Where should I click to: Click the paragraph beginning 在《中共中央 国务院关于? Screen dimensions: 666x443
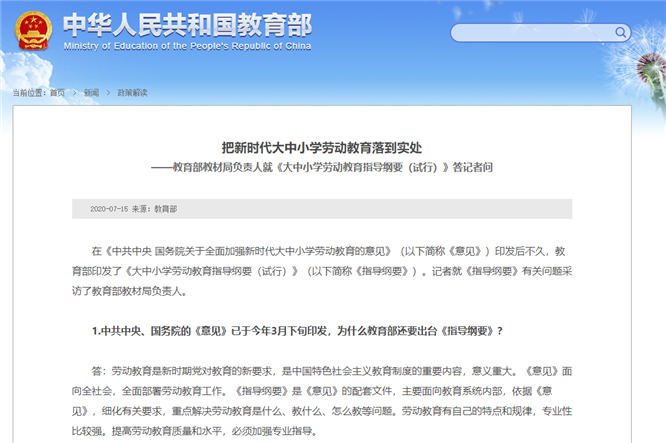[322, 271]
